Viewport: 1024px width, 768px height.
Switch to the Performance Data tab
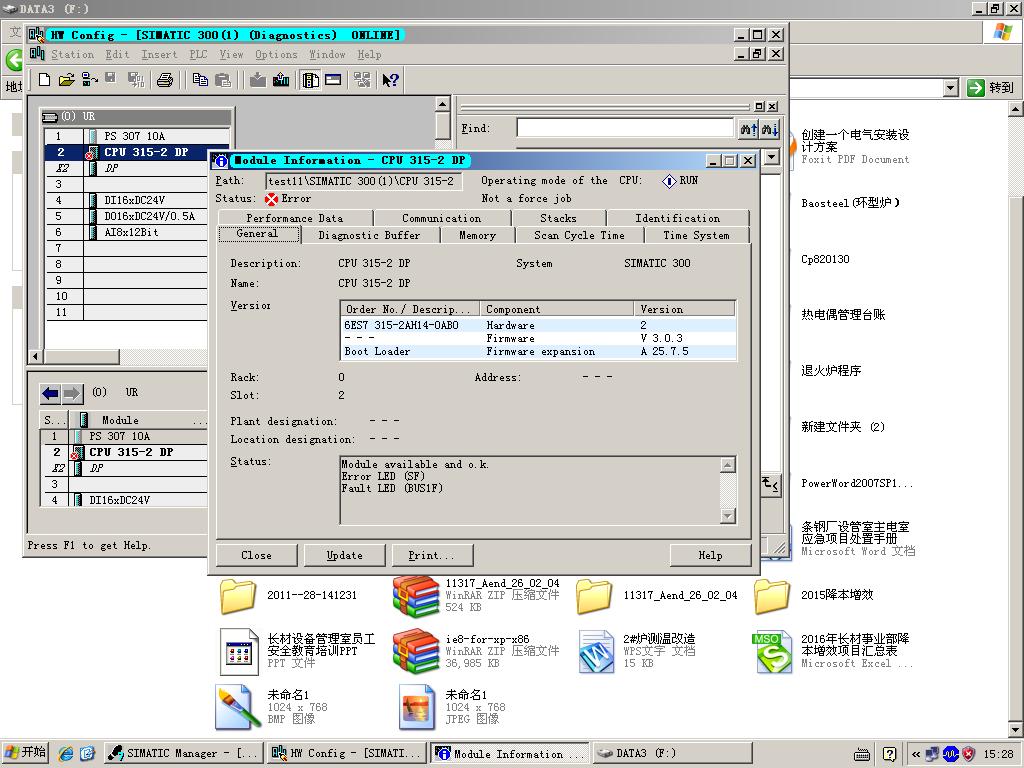click(295, 218)
